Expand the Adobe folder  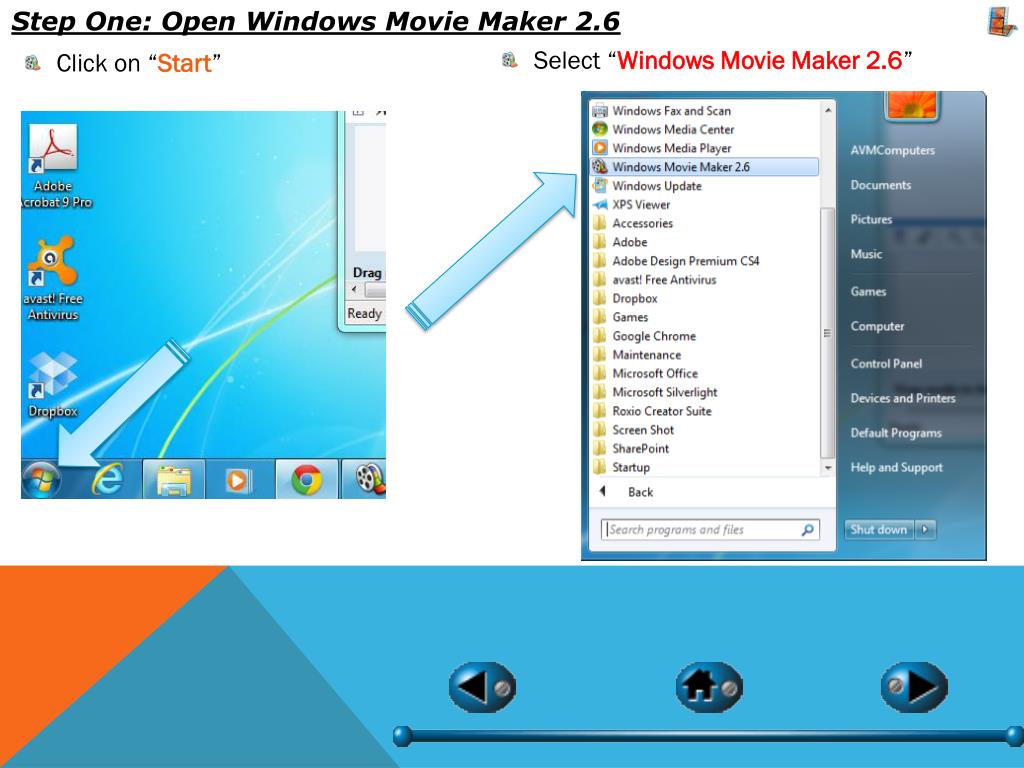click(x=704, y=242)
